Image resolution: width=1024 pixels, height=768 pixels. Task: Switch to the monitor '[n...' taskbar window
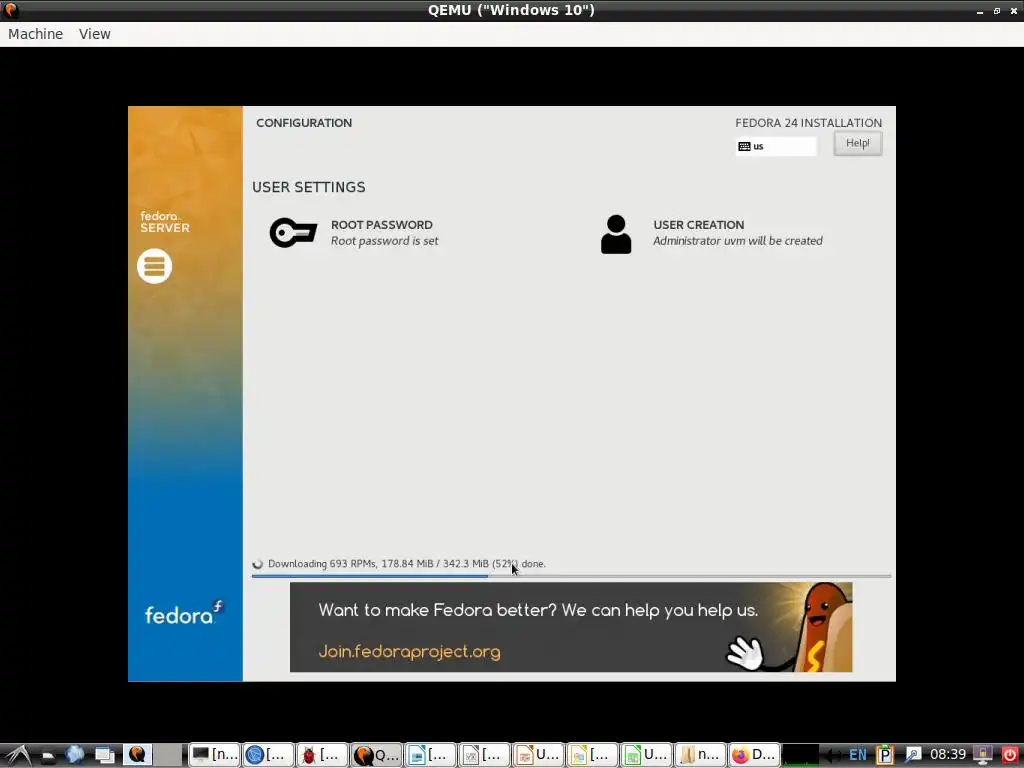(x=215, y=755)
